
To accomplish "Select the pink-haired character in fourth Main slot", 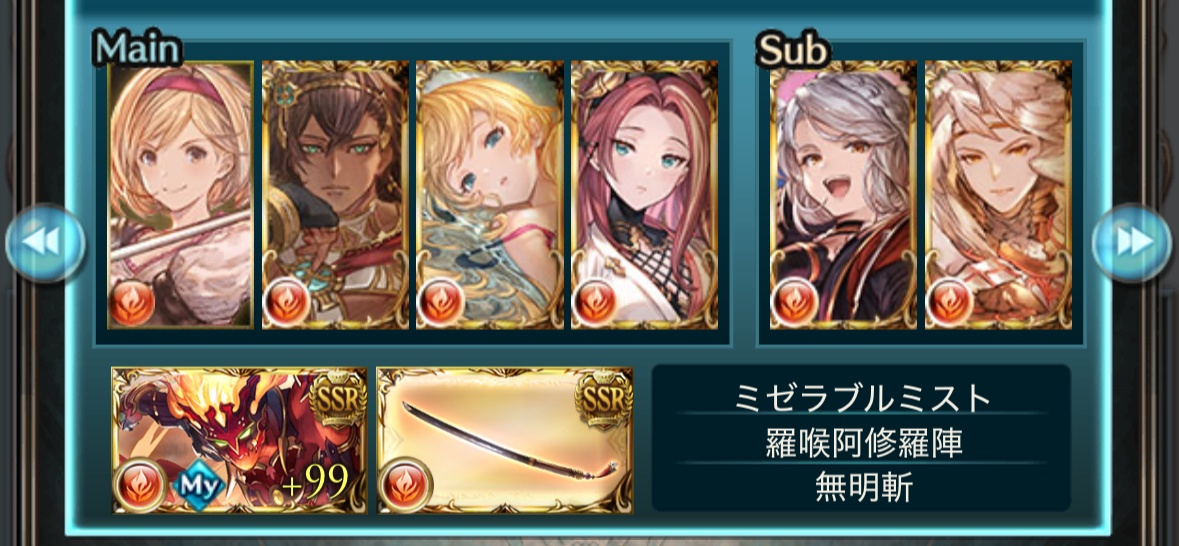I will pos(645,196).
